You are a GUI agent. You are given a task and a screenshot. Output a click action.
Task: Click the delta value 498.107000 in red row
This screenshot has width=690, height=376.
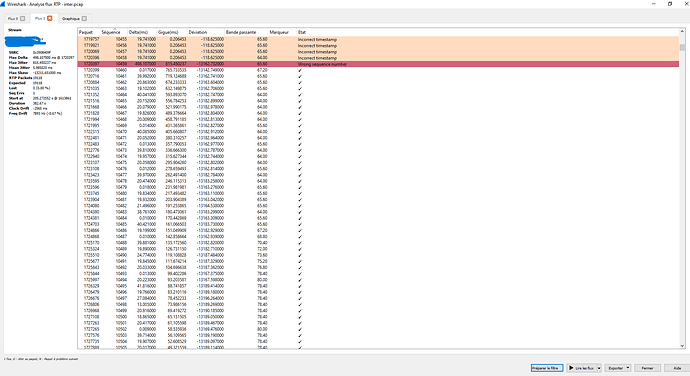tap(145, 64)
